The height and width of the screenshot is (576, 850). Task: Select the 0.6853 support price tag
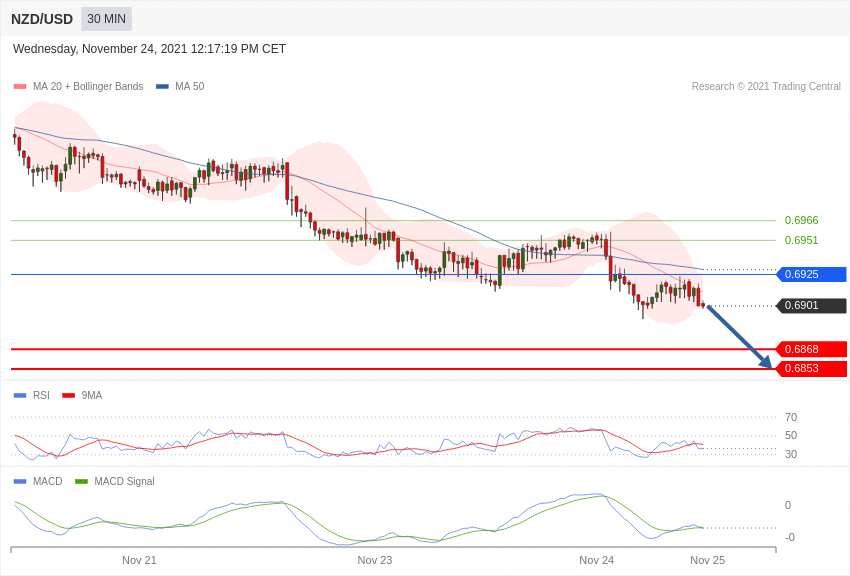coord(812,368)
